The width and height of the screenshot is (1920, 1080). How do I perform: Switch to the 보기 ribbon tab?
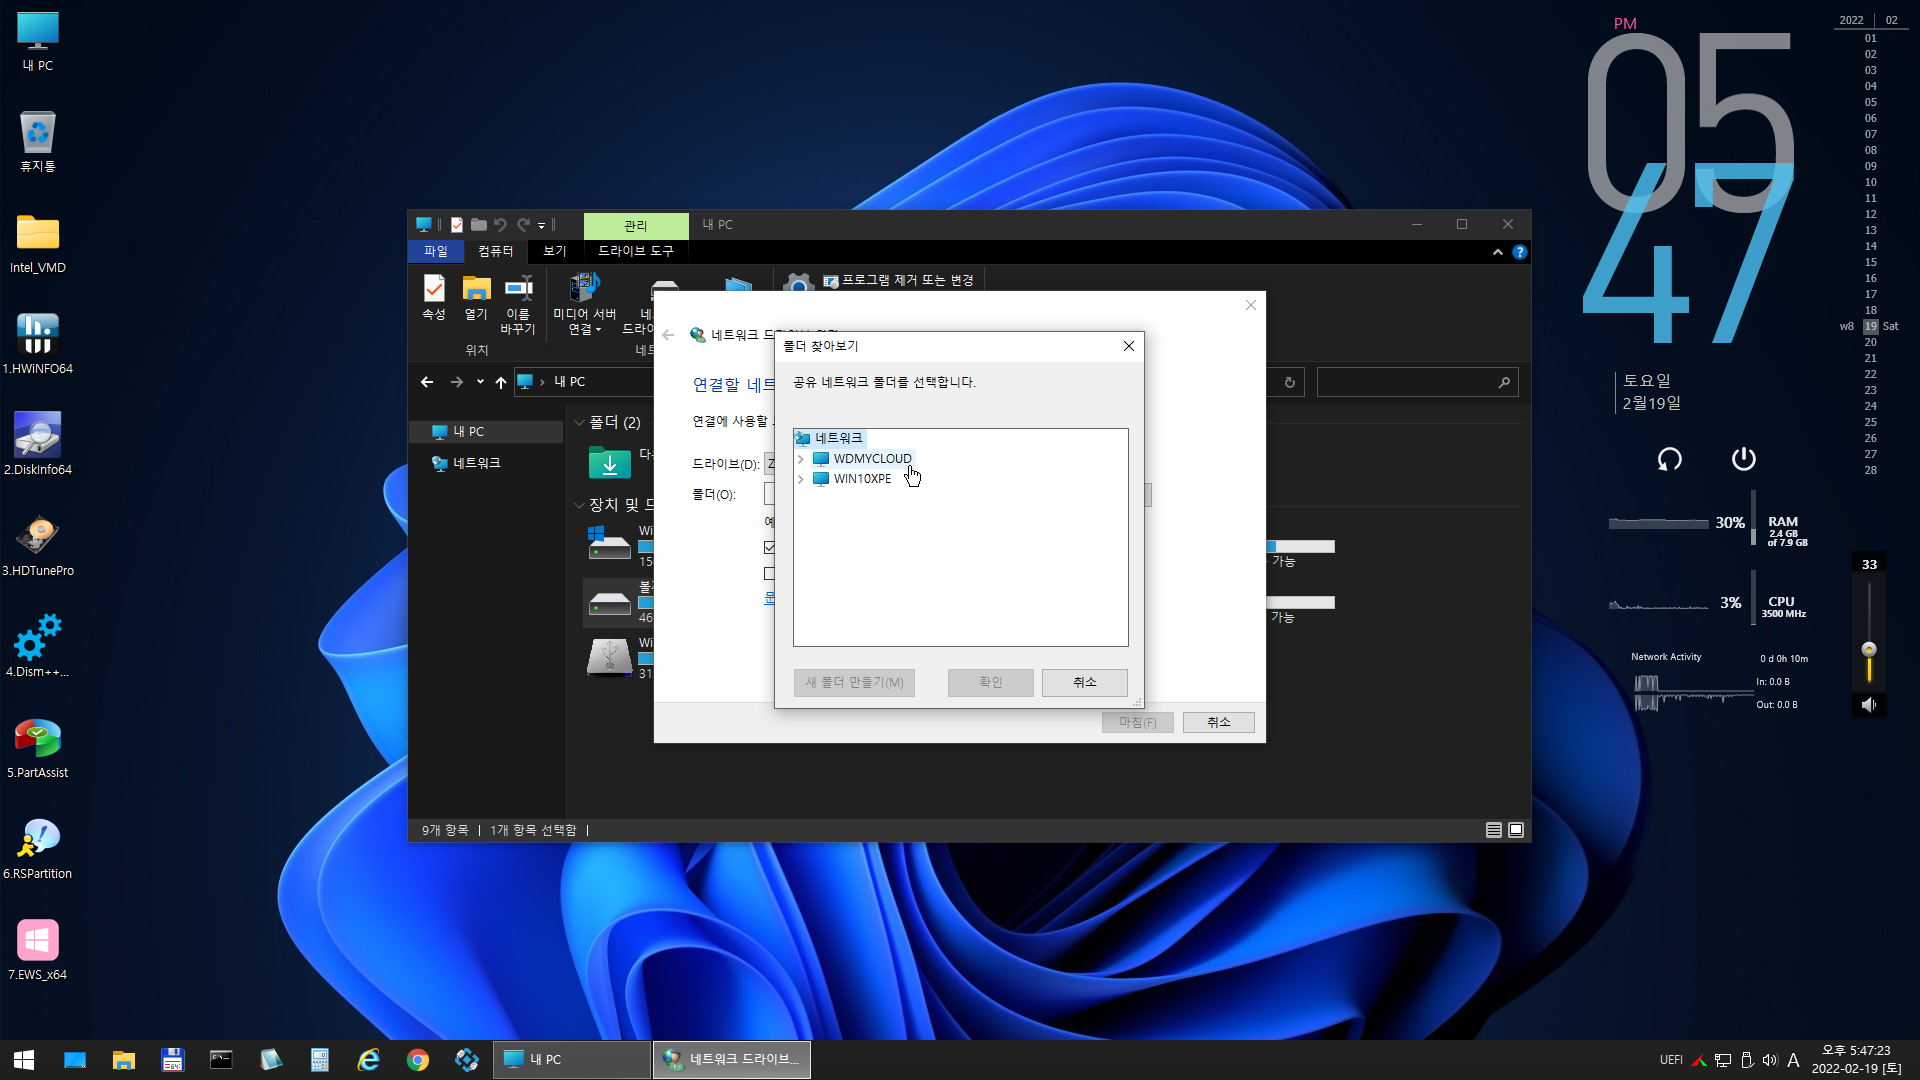555,251
